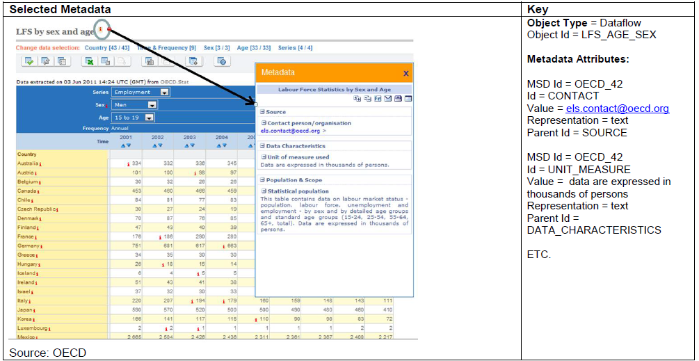Open the red info icon next to Australia
This screenshot has width=699, height=361.
click(39, 165)
